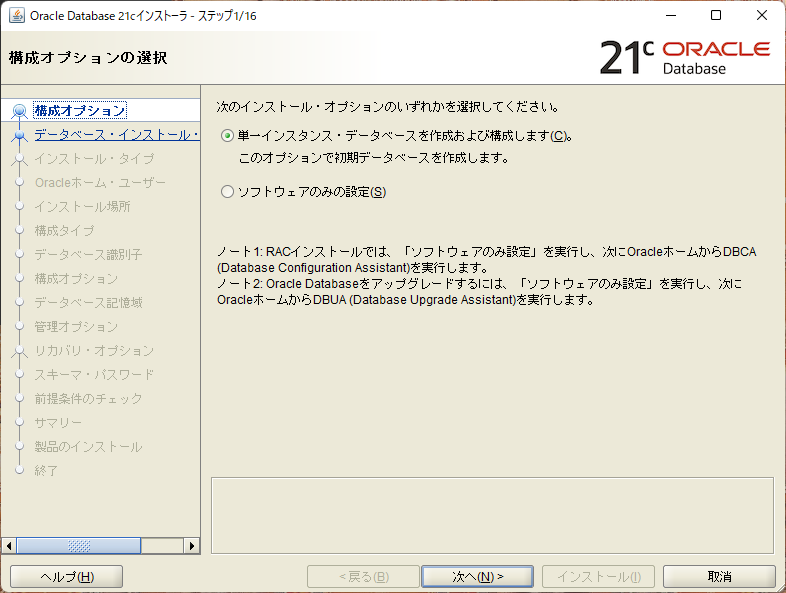Open the データベース・インストール step link
This screenshot has width=786, height=593.
(117, 134)
